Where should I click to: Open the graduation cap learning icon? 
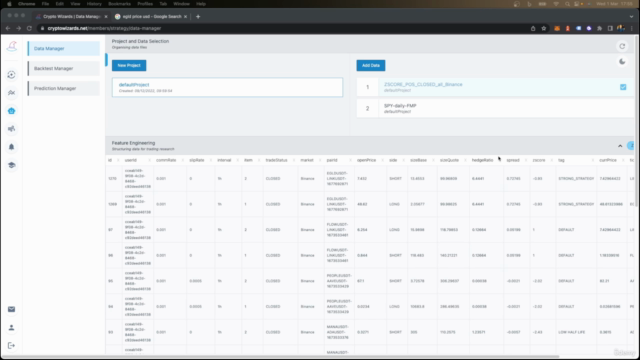11,165
